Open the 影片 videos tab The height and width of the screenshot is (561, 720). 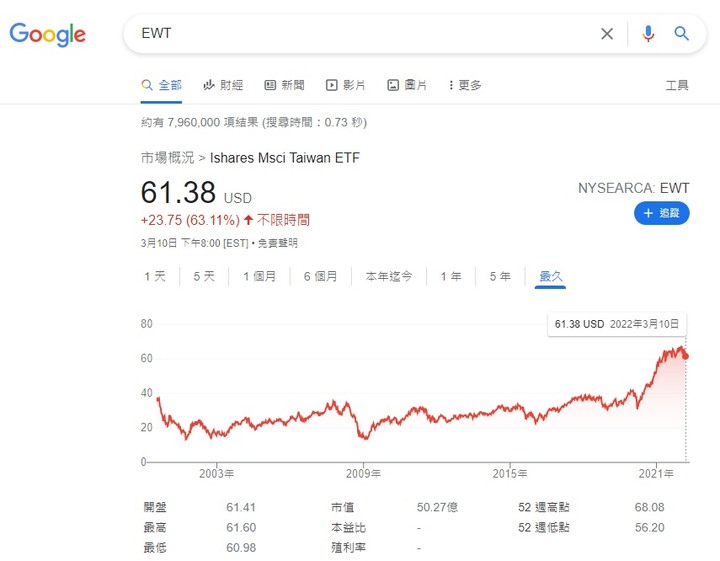click(x=346, y=85)
